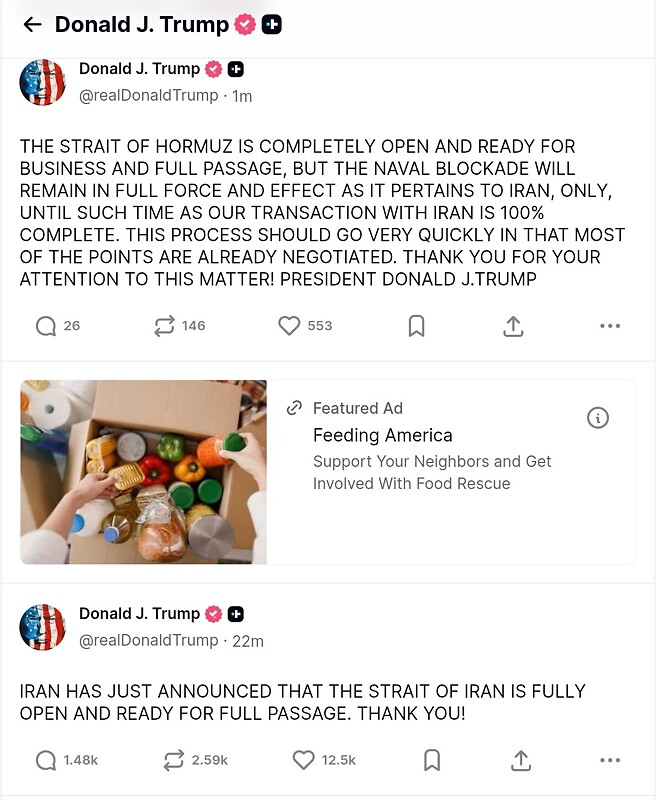Click the plus badge in the header
The height and width of the screenshot is (800, 660).
[271, 25]
